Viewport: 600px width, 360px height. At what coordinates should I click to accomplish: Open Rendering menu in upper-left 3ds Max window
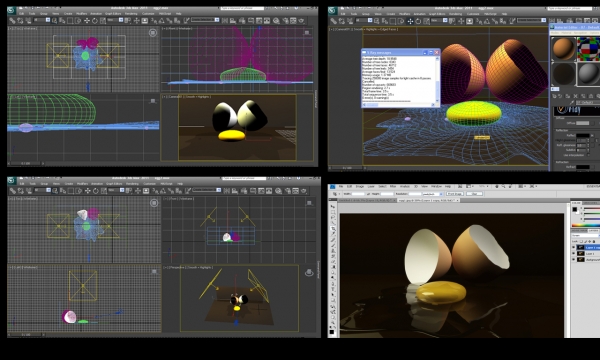[x=131, y=13]
